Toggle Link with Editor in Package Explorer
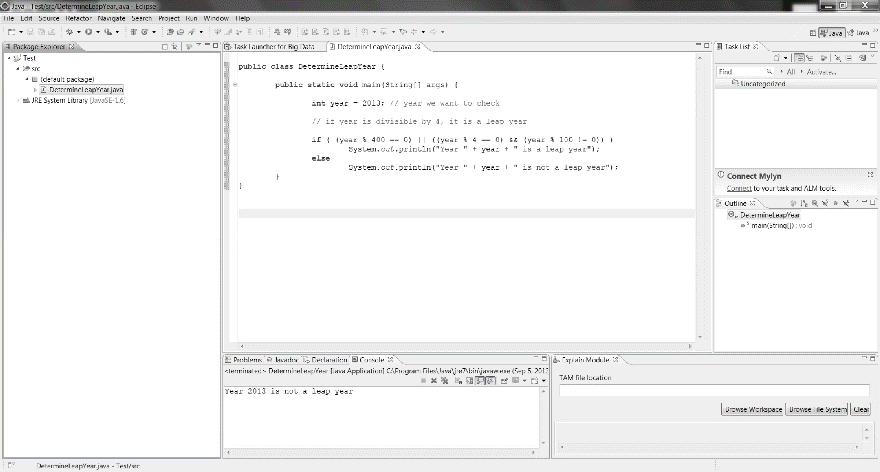Viewport: 880px width, 472px height. [174, 47]
